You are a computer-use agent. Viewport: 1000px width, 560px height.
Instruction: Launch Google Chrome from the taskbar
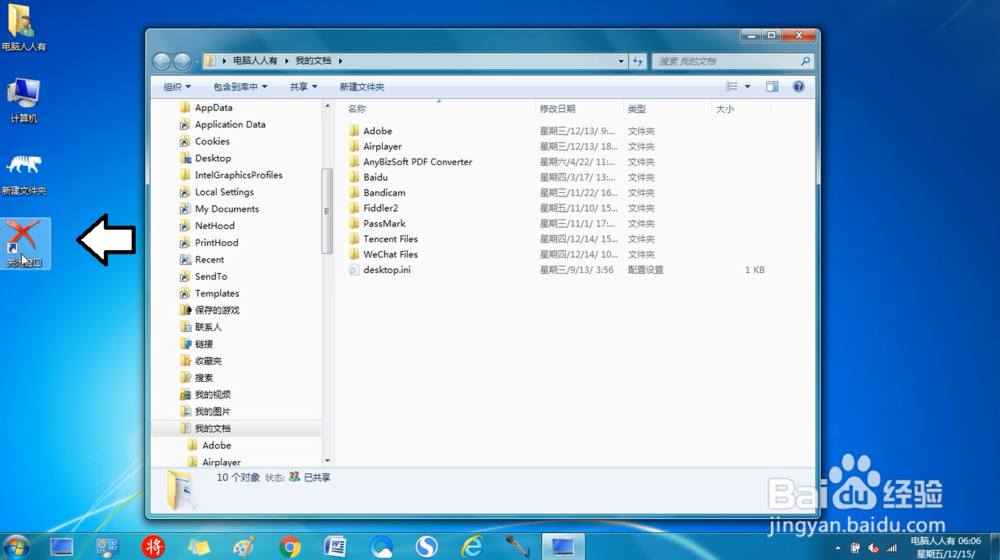point(290,547)
